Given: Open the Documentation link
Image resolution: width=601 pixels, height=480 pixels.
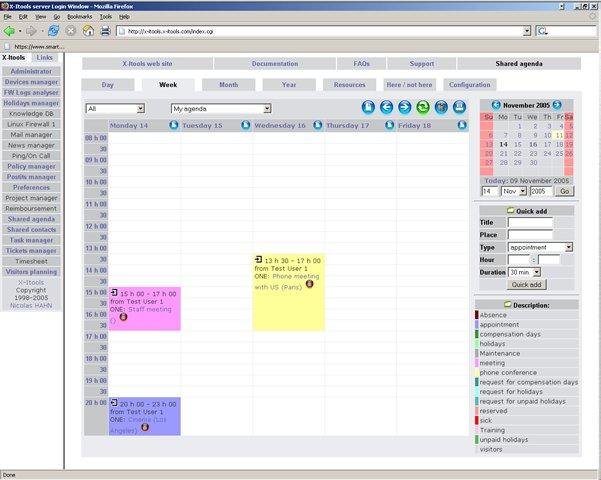Looking at the screenshot, I should (x=275, y=64).
